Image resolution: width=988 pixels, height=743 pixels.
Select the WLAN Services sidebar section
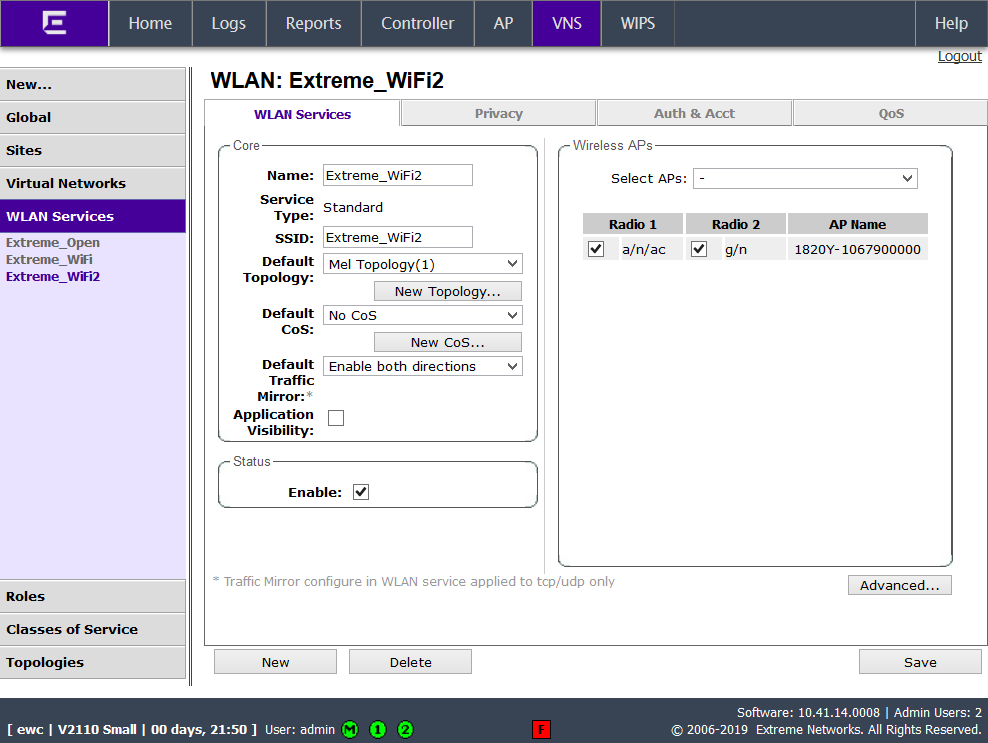[x=93, y=216]
